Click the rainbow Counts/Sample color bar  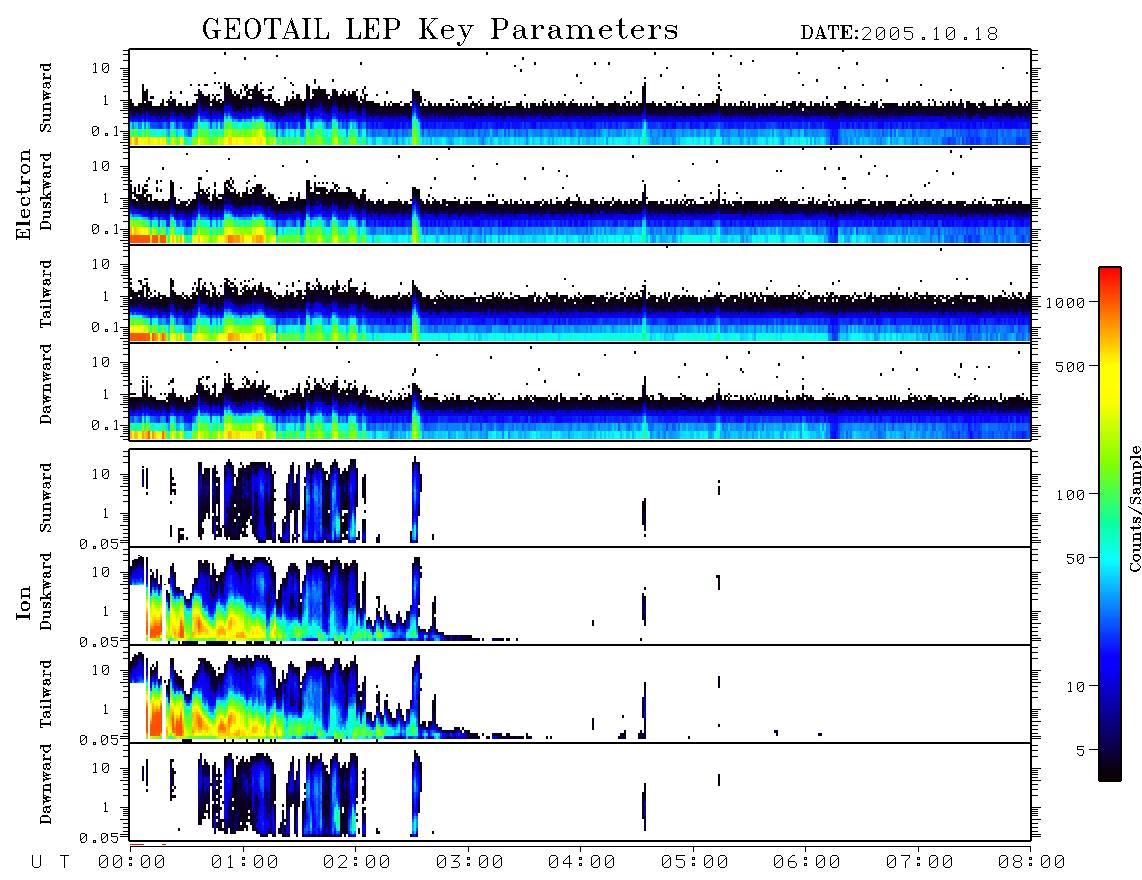coord(1110,524)
